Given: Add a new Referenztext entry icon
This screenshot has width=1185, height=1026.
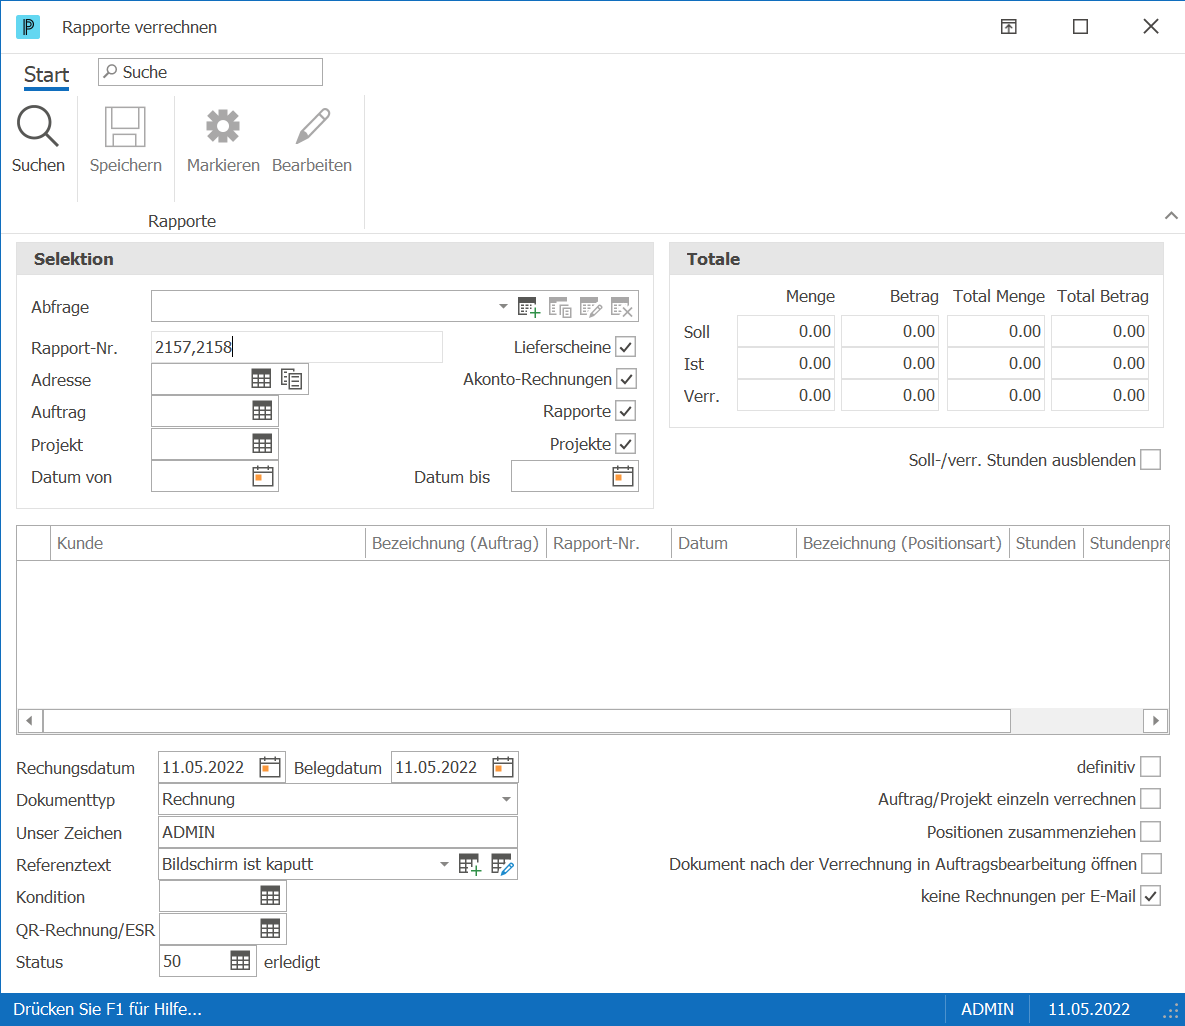Looking at the screenshot, I should pyautogui.click(x=469, y=864).
